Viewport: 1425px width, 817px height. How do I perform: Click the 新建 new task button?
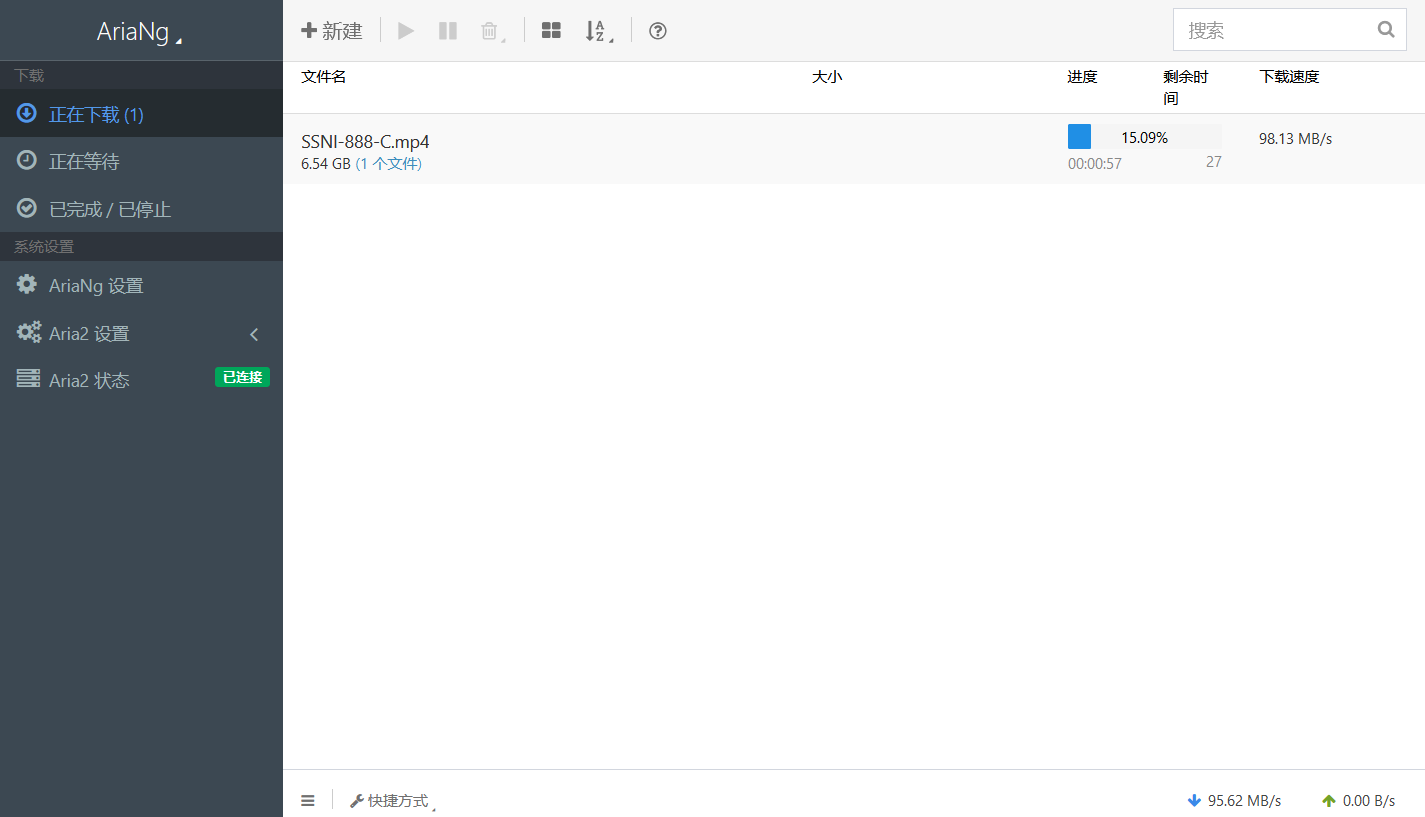point(332,31)
